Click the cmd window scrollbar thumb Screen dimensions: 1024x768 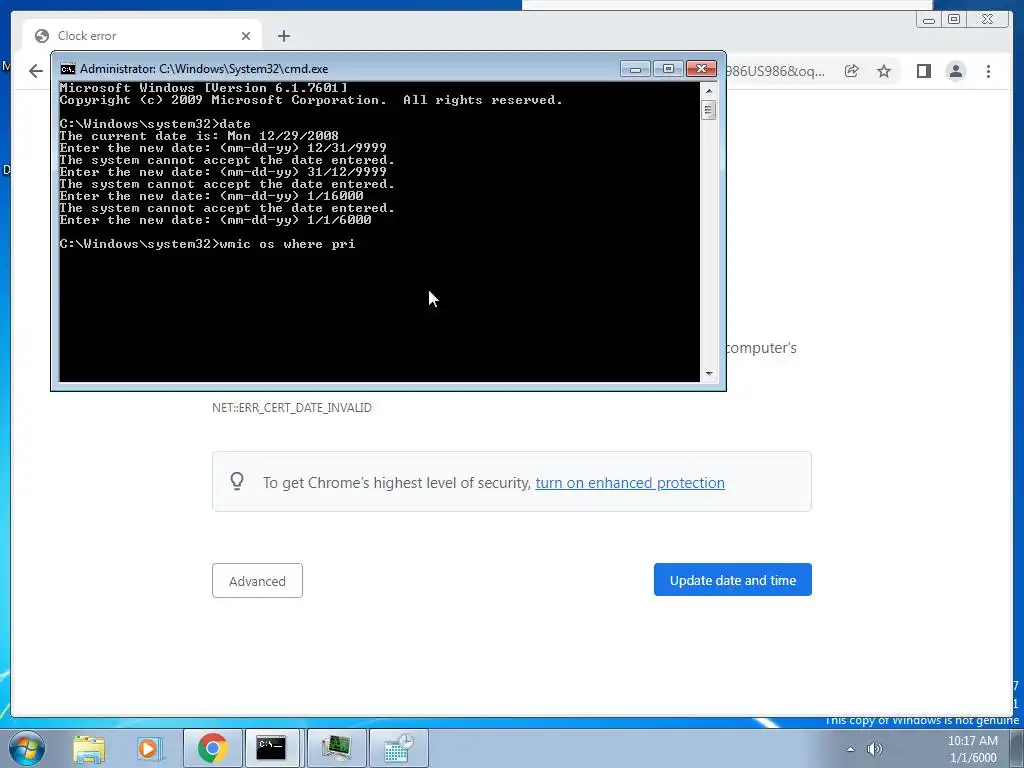(x=709, y=110)
